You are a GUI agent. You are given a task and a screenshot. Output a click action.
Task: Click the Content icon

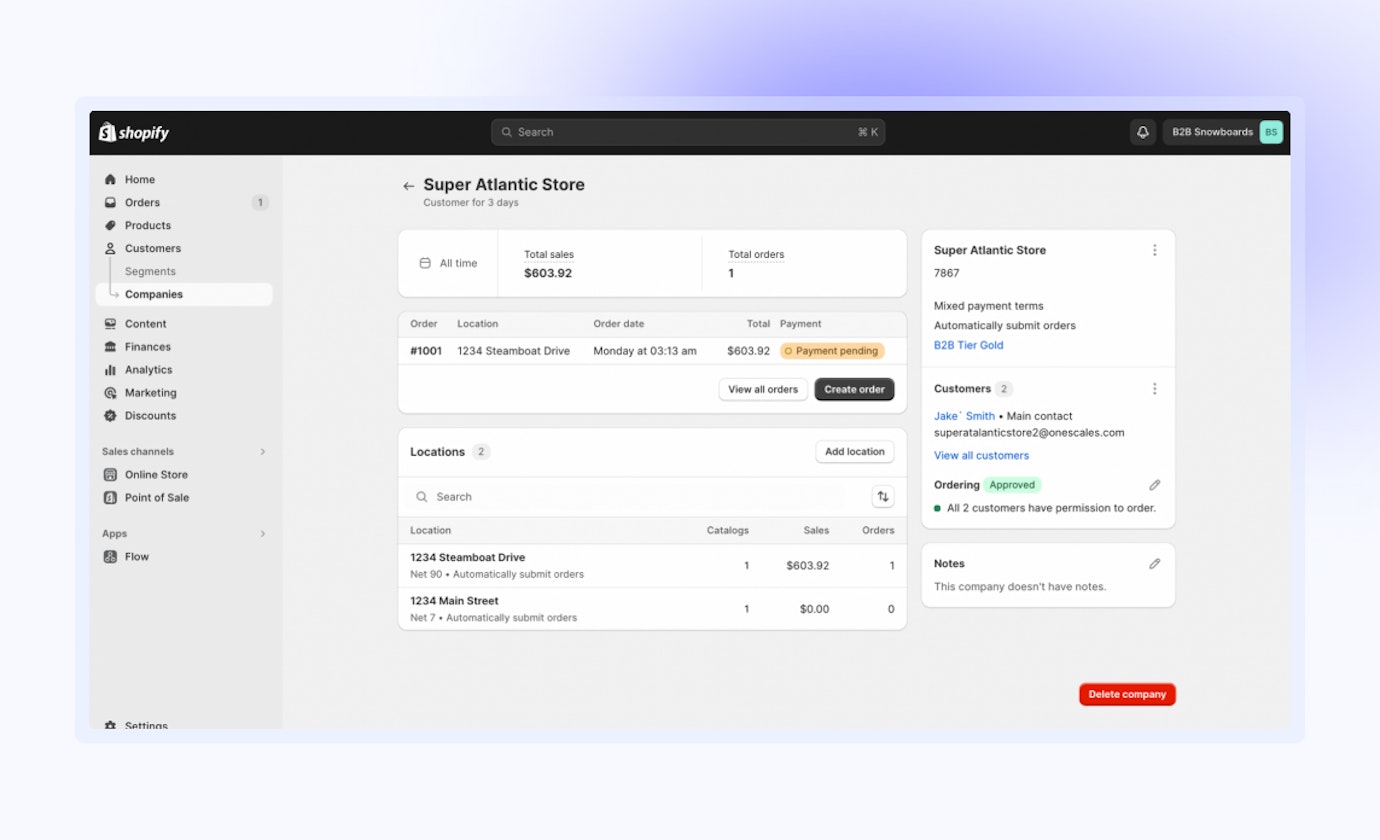(x=110, y=324)
